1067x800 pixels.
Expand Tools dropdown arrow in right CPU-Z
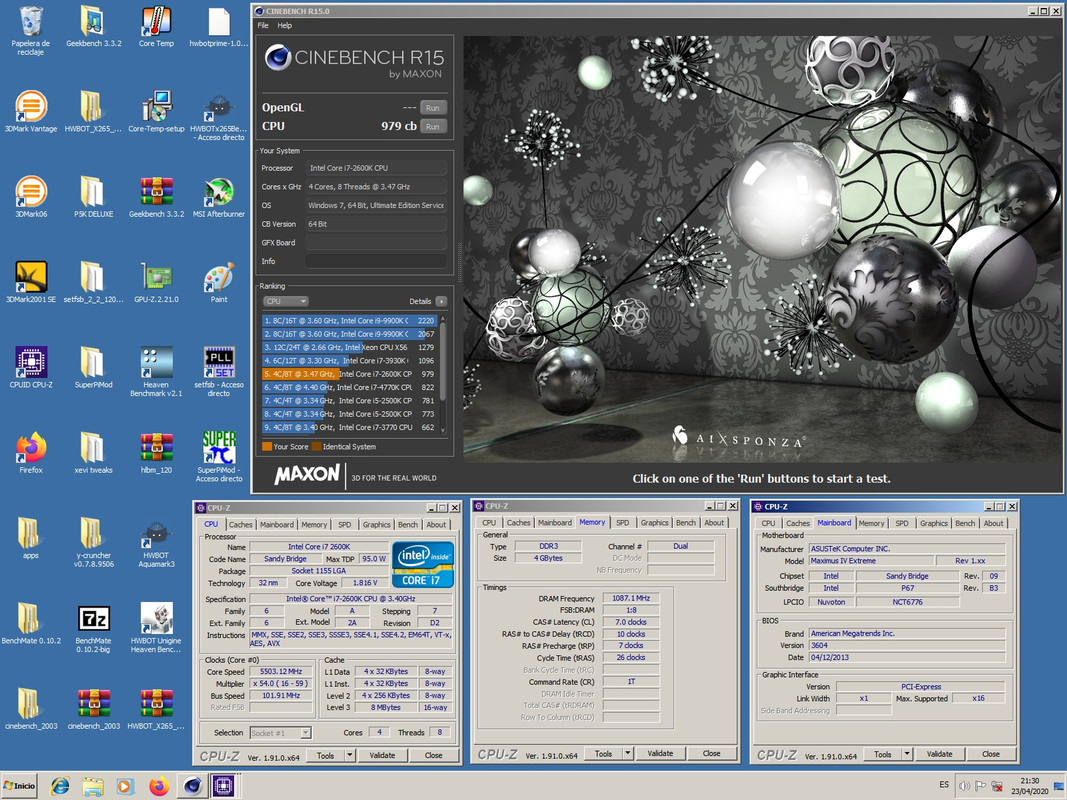[907, 754]
